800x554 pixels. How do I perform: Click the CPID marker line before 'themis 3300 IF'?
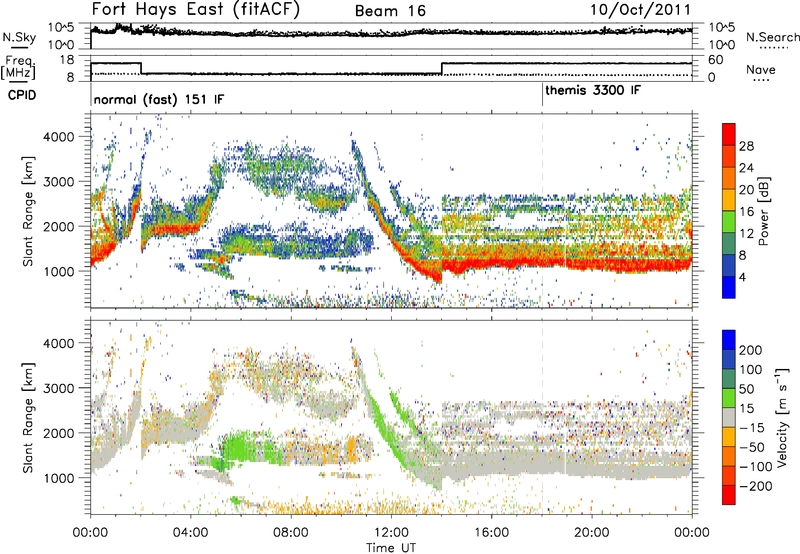[x=542, y=94]
